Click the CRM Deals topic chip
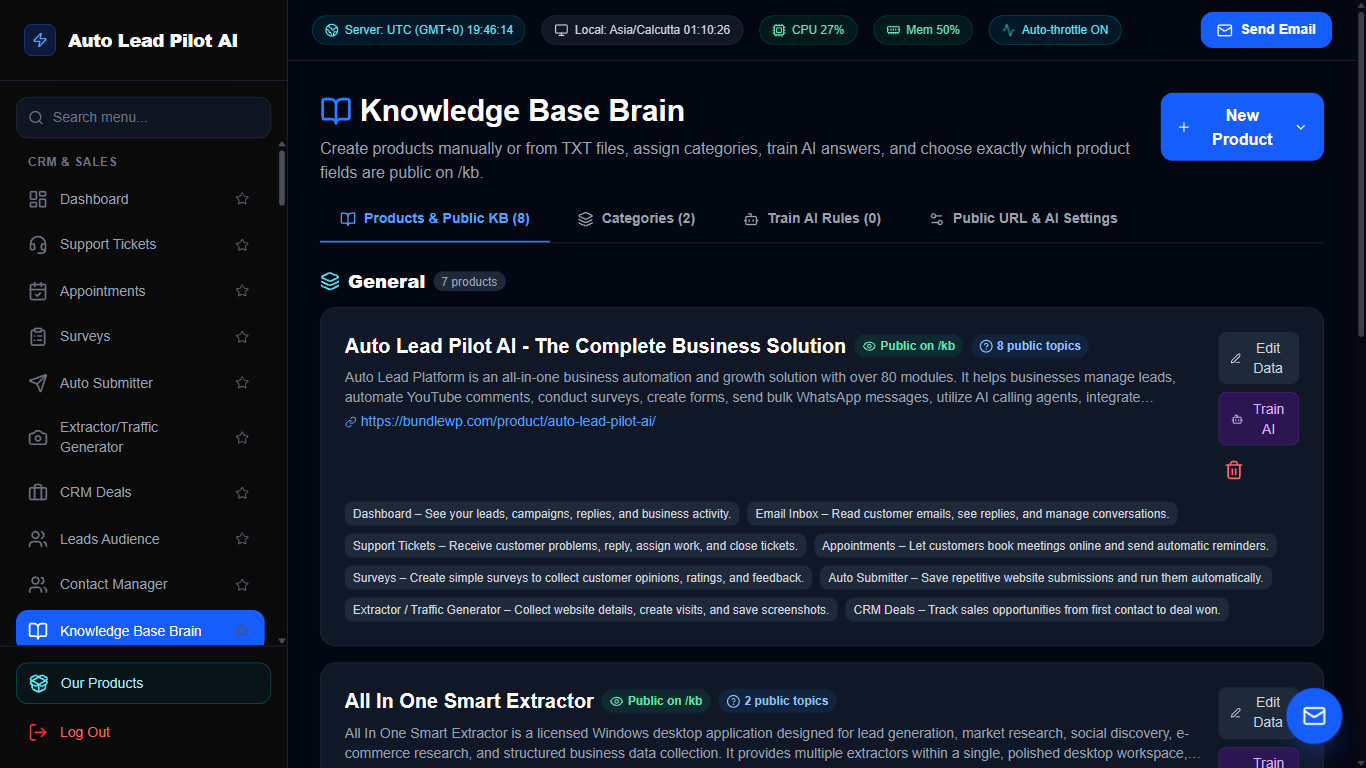This screenshot has height=768, width=1366. 1037,610
